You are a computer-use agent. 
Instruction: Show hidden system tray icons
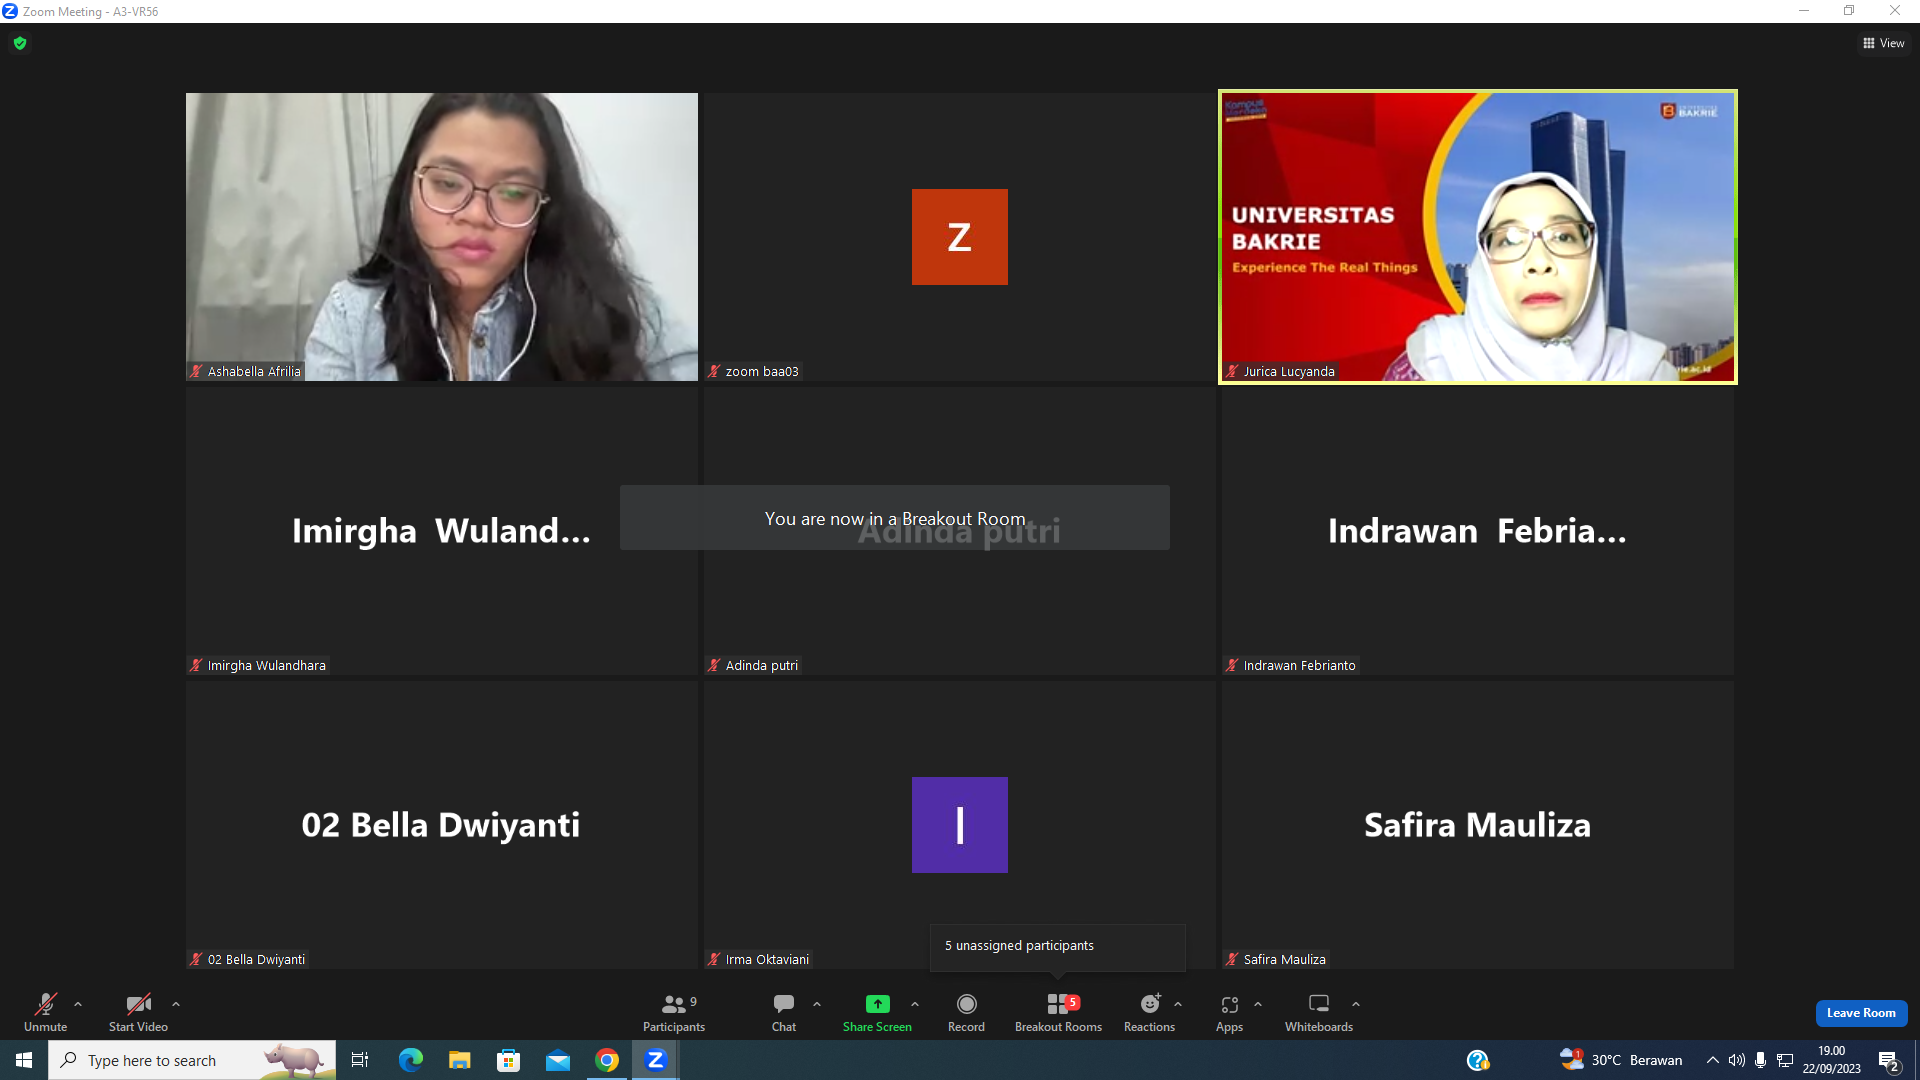click(x=1713, y=1060)
